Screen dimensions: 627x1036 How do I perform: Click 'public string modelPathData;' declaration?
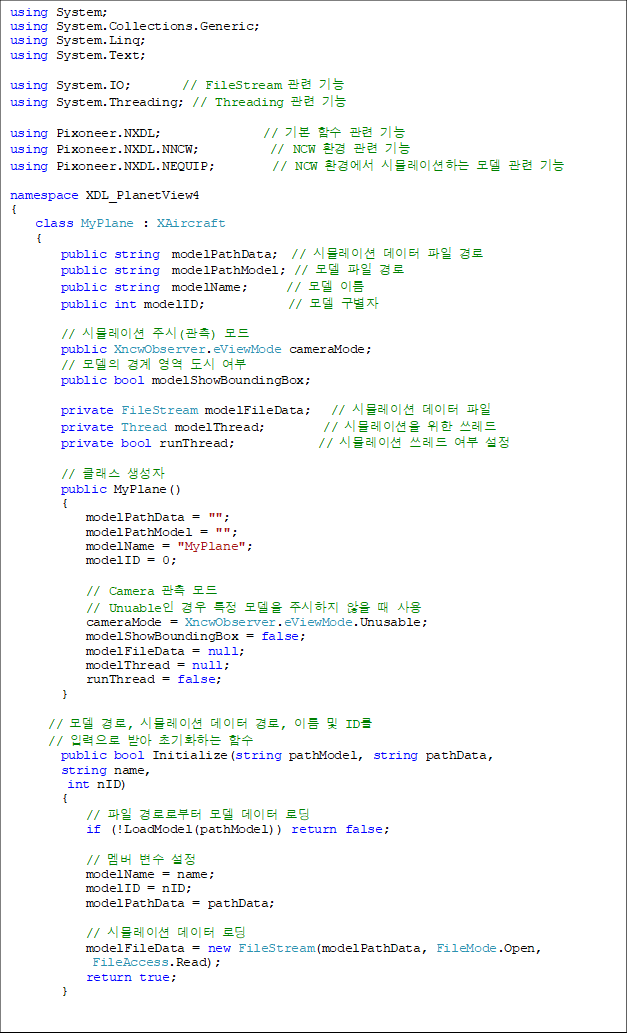point(169,254)
